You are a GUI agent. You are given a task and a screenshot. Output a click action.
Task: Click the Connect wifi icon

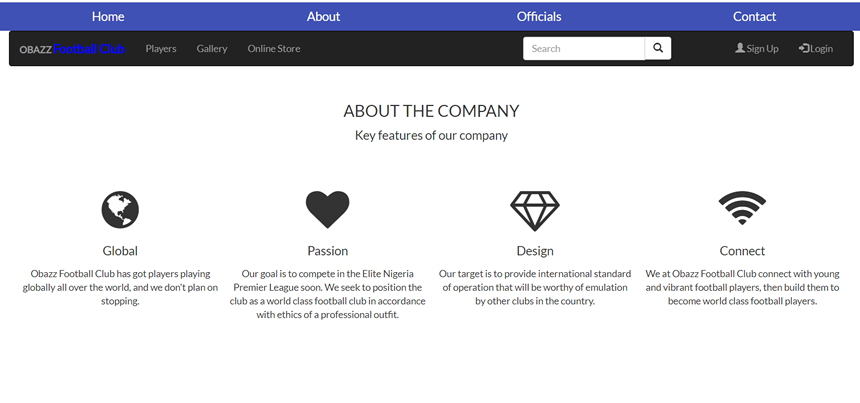(x=742, y=209)
